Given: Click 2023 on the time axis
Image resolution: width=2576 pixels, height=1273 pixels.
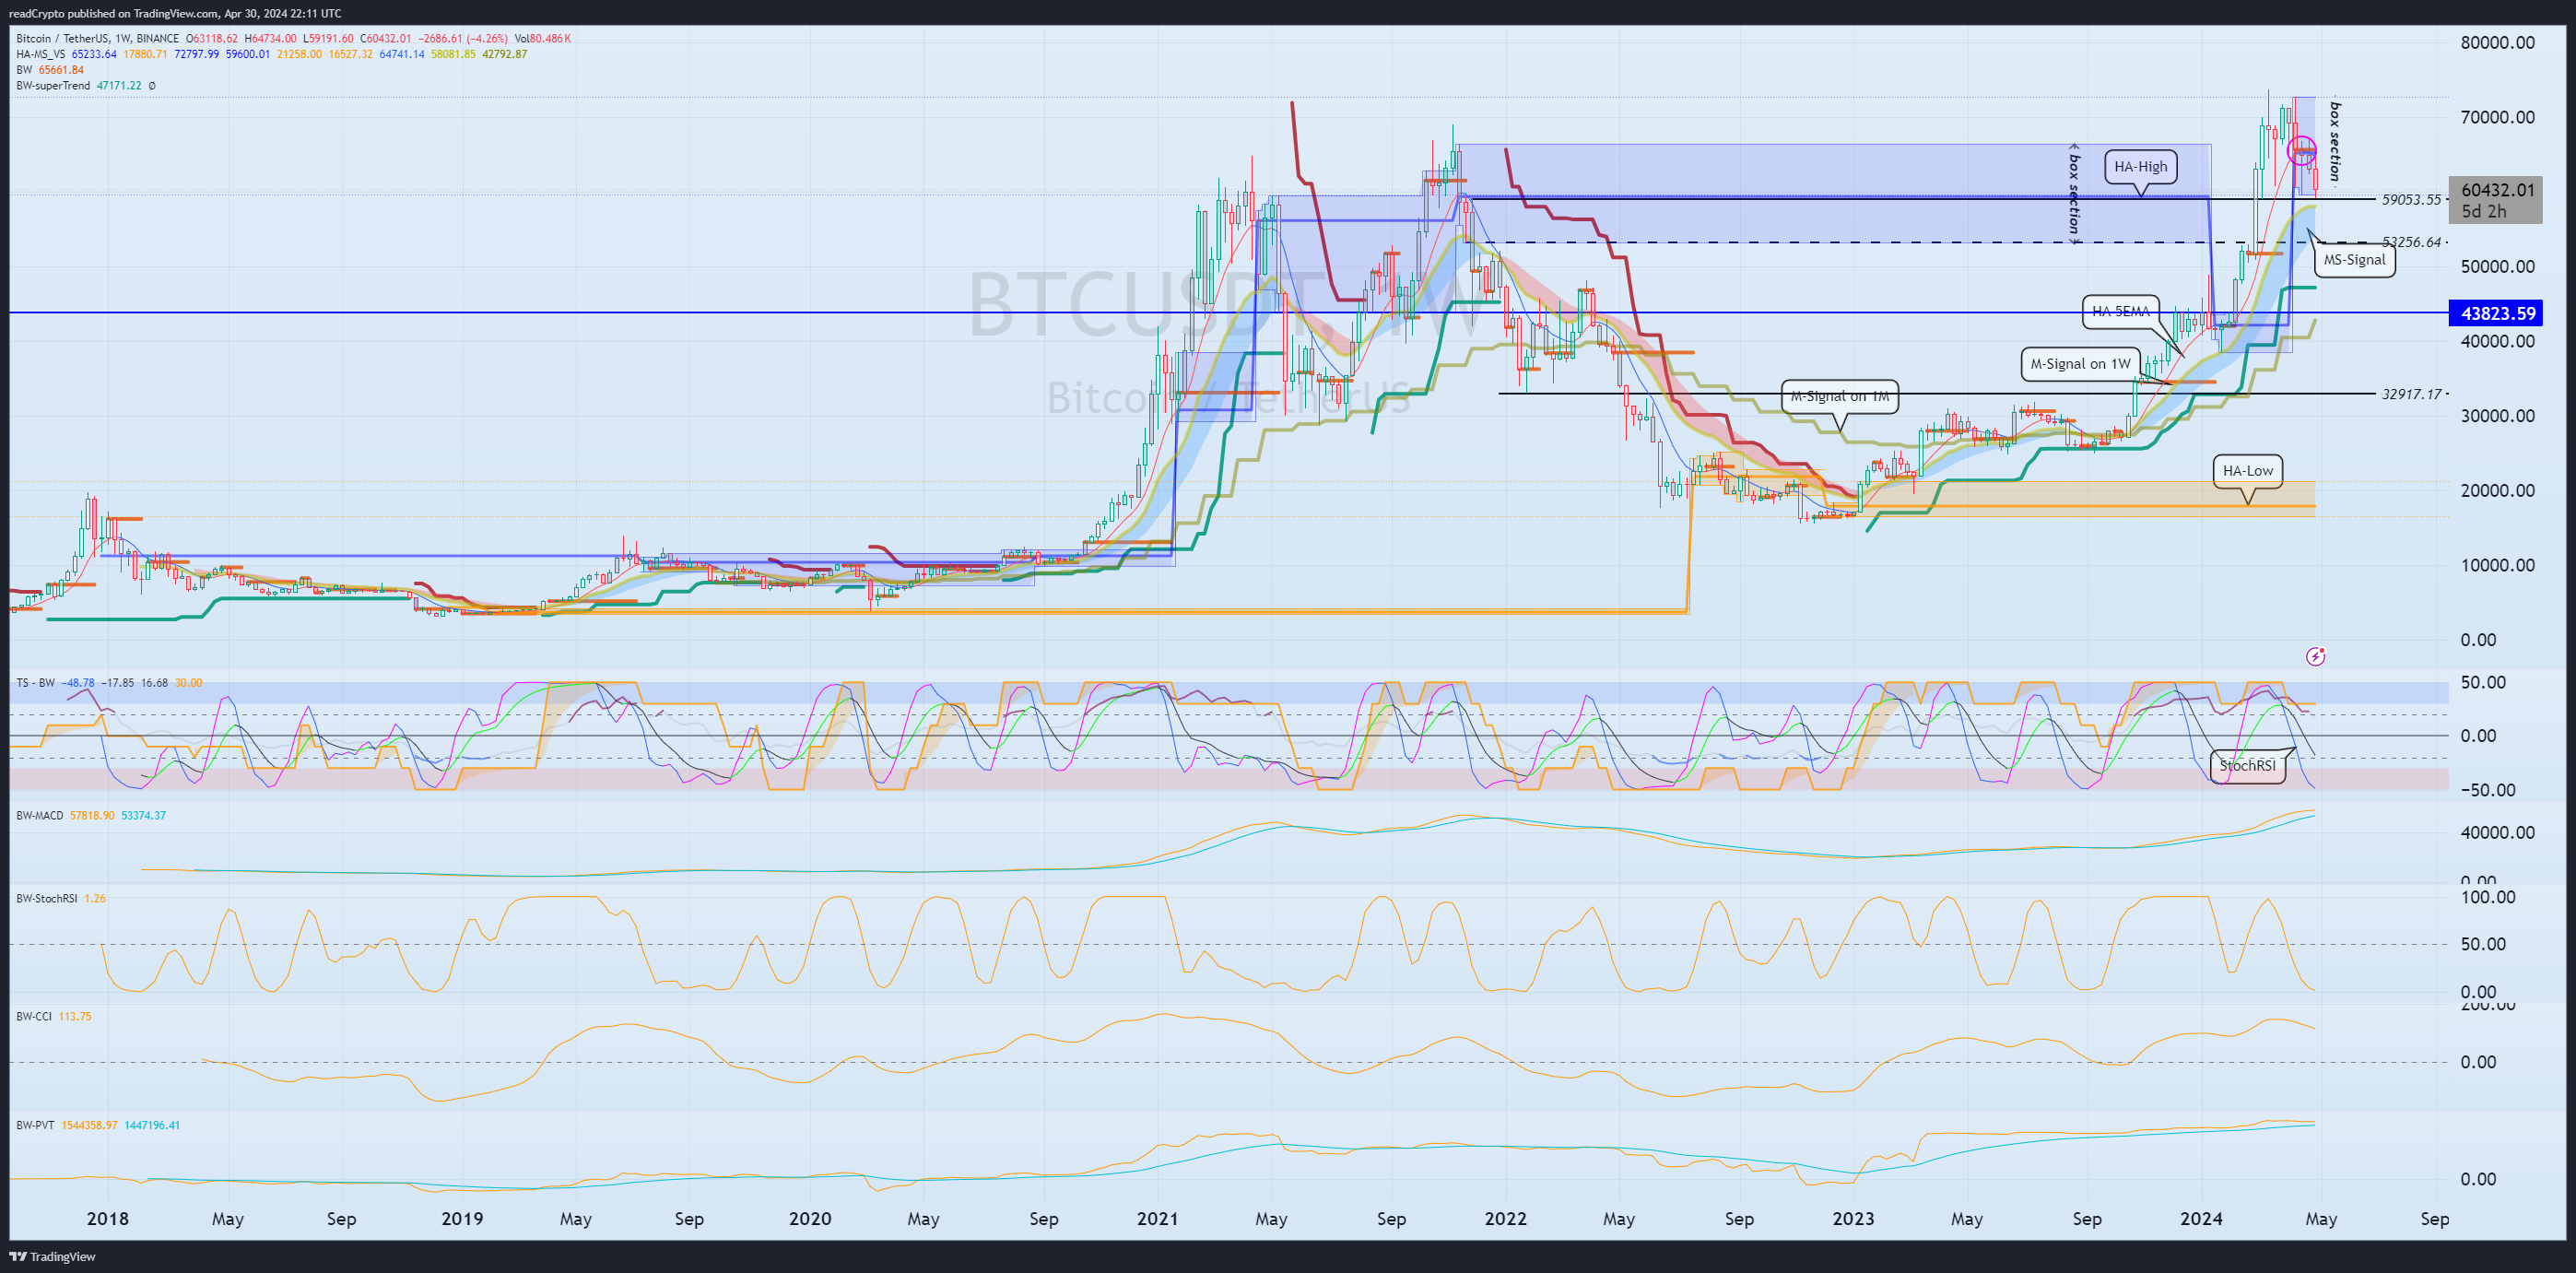Looking at the screenshot, I should tap(1853, 1219).
